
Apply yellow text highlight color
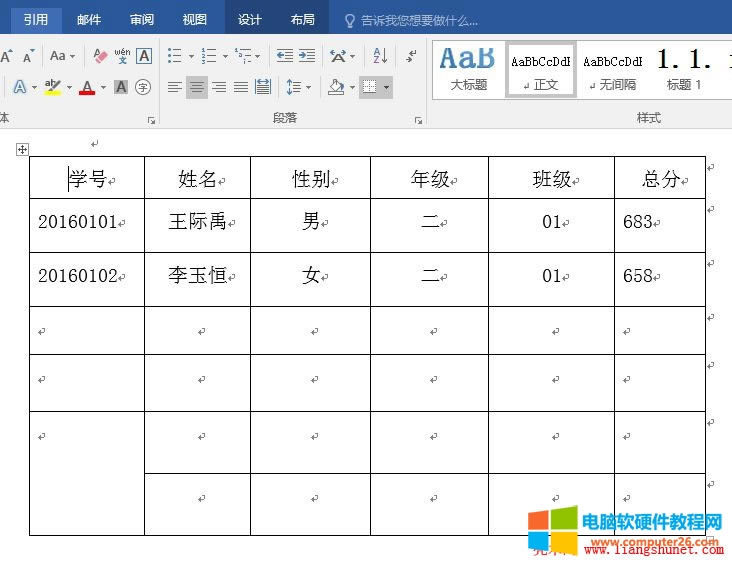point(53,87)
